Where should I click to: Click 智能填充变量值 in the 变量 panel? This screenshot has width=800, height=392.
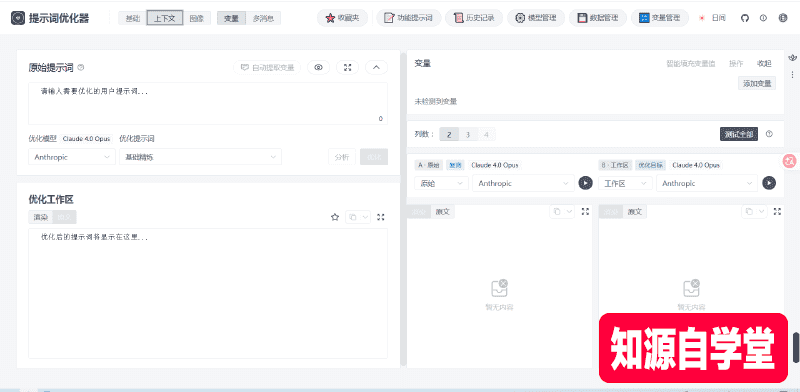tap(691, 64)
